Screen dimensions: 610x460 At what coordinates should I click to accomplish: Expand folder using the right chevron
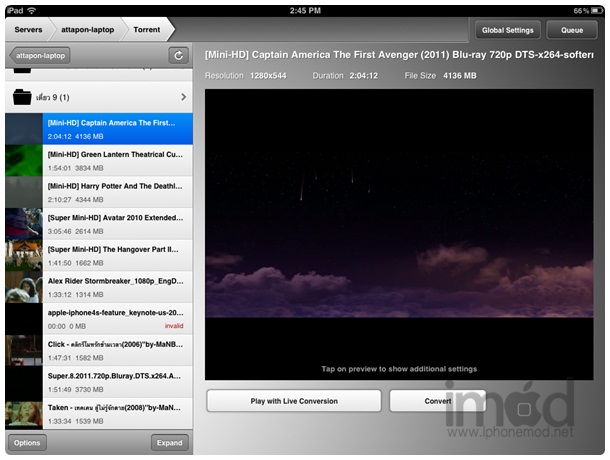(x=183, y=97)
